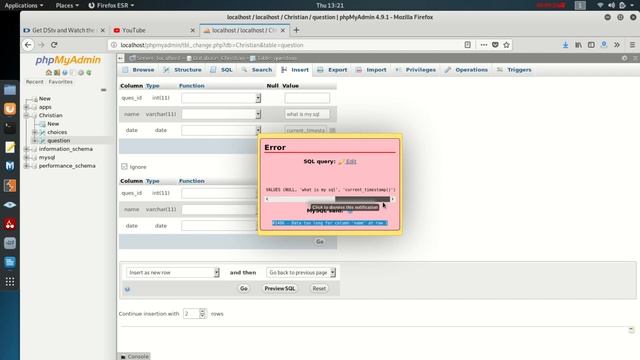
Task: Bookmark this page with star icon
Action: click(x=507, y=45)
